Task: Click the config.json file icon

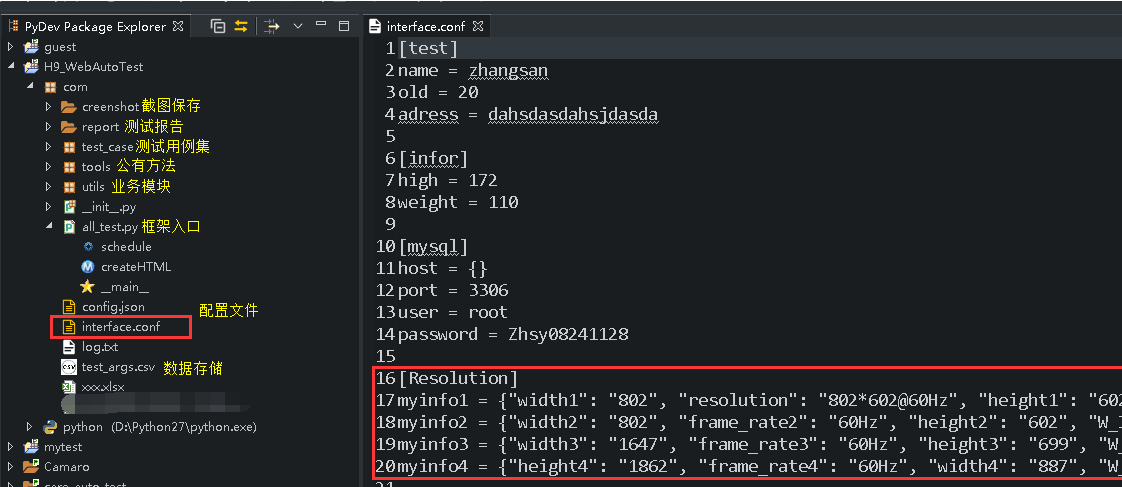Action: [69, 307]
